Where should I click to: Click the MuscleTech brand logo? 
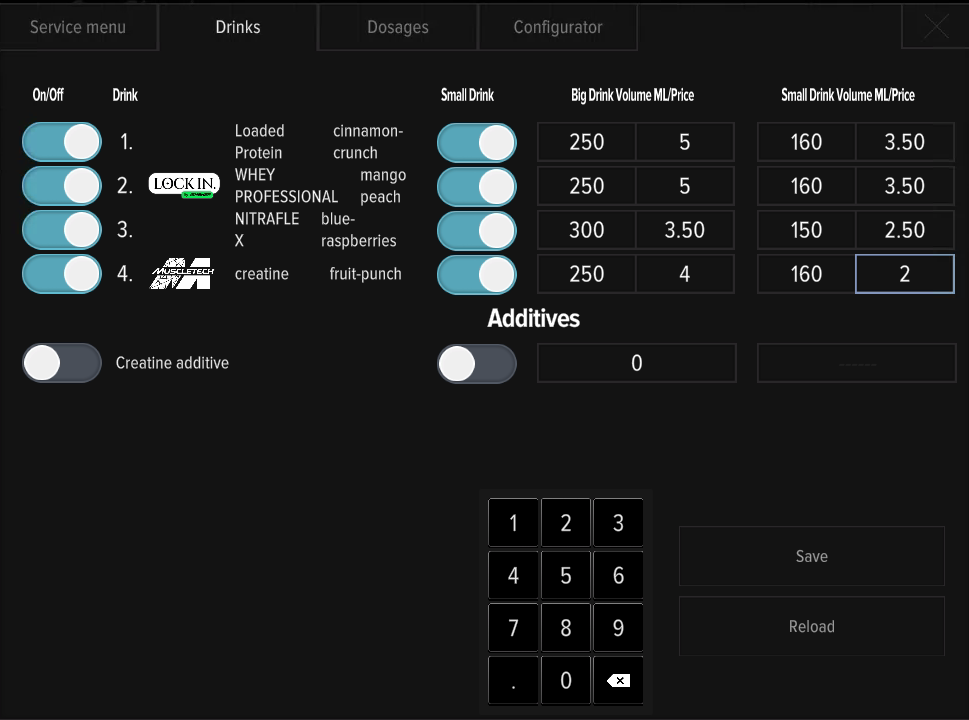click(x=182, y=274)
